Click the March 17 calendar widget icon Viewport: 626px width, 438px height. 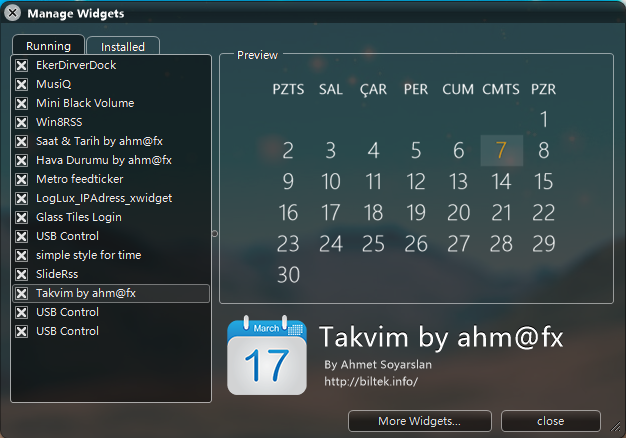pyautogui.click(x=267, y=355)
